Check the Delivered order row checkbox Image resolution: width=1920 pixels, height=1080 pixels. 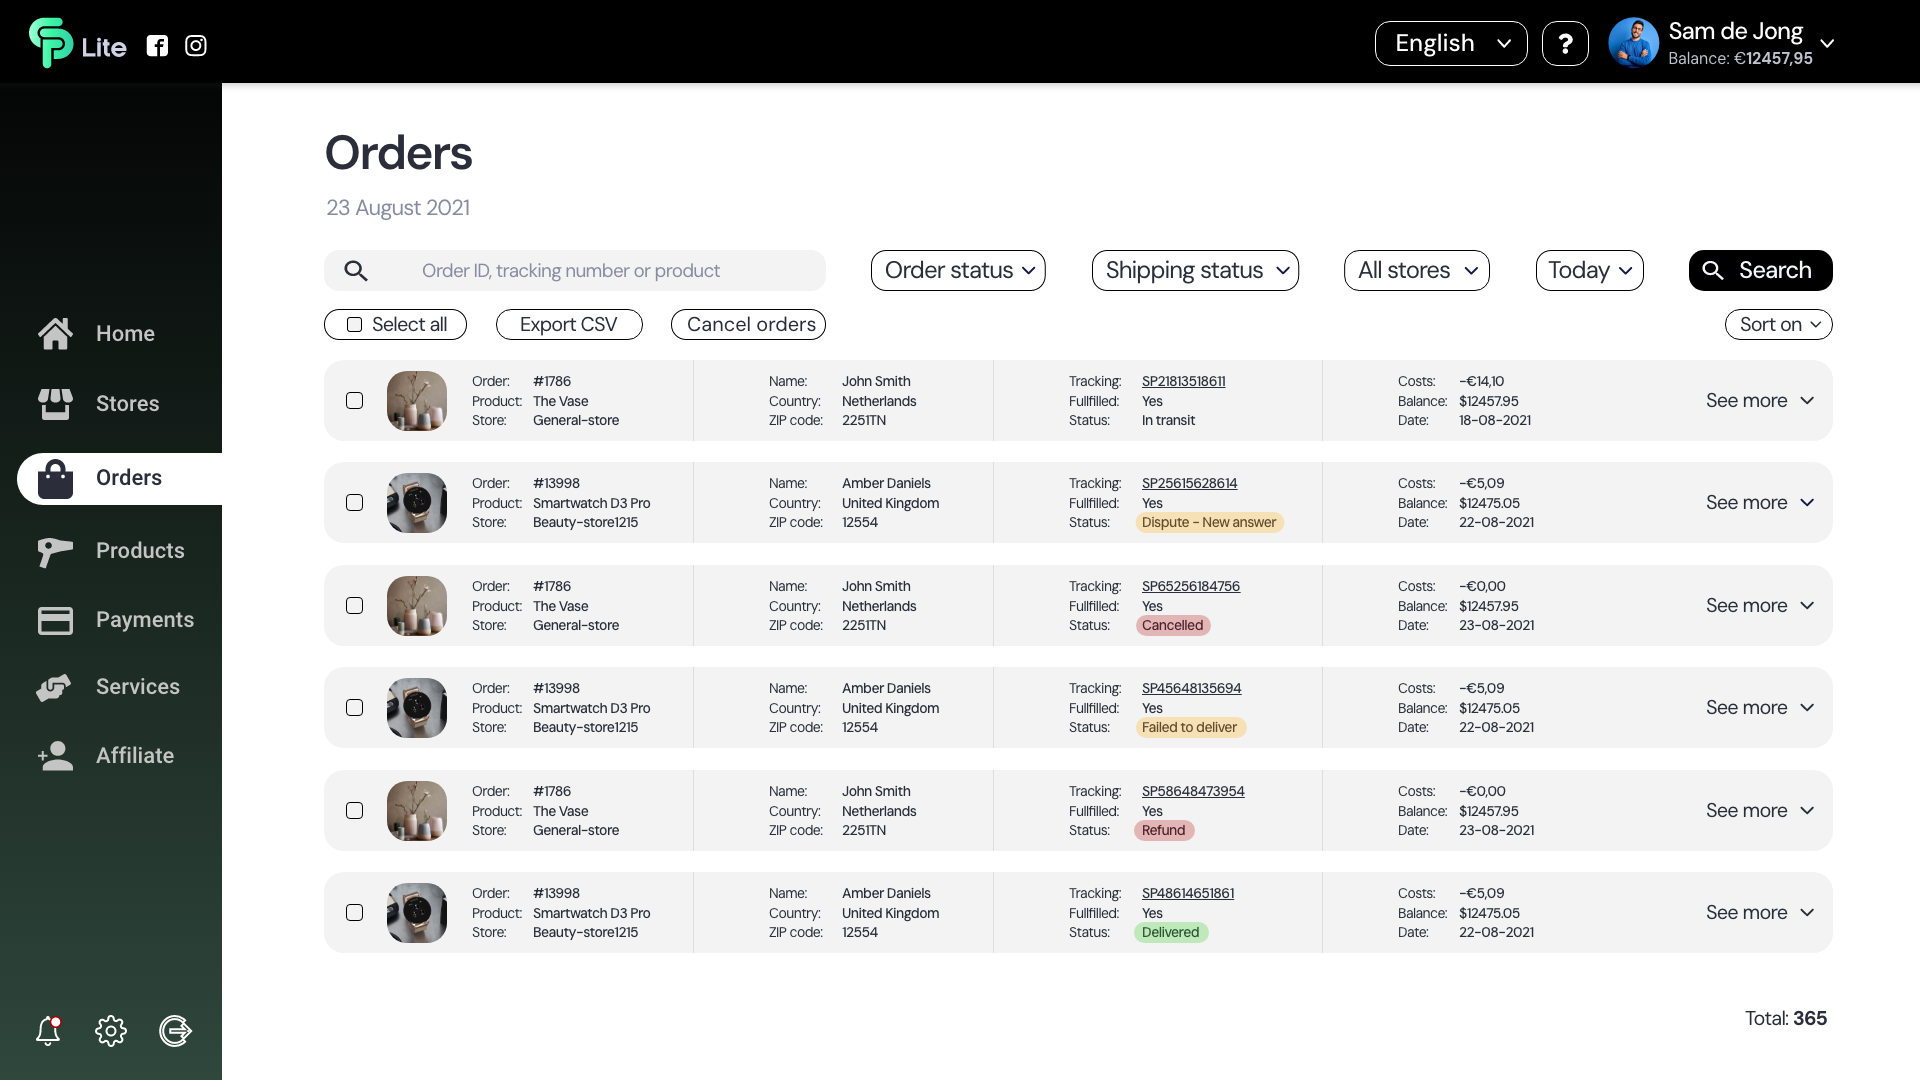(354, 913)
